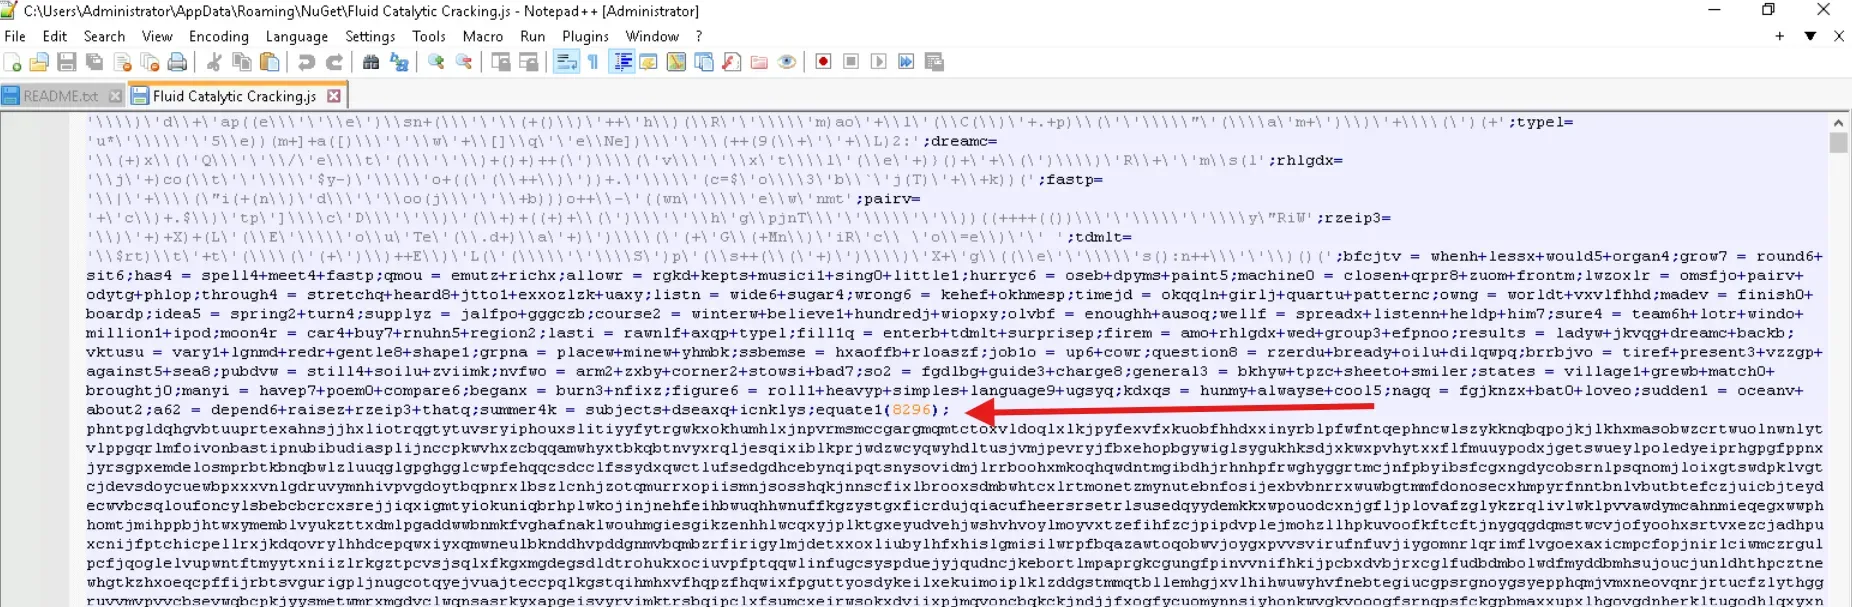Click the vertical scrollbar thumb
This screenshot has height=607, width=1852.
click(x=1839, y=142)
